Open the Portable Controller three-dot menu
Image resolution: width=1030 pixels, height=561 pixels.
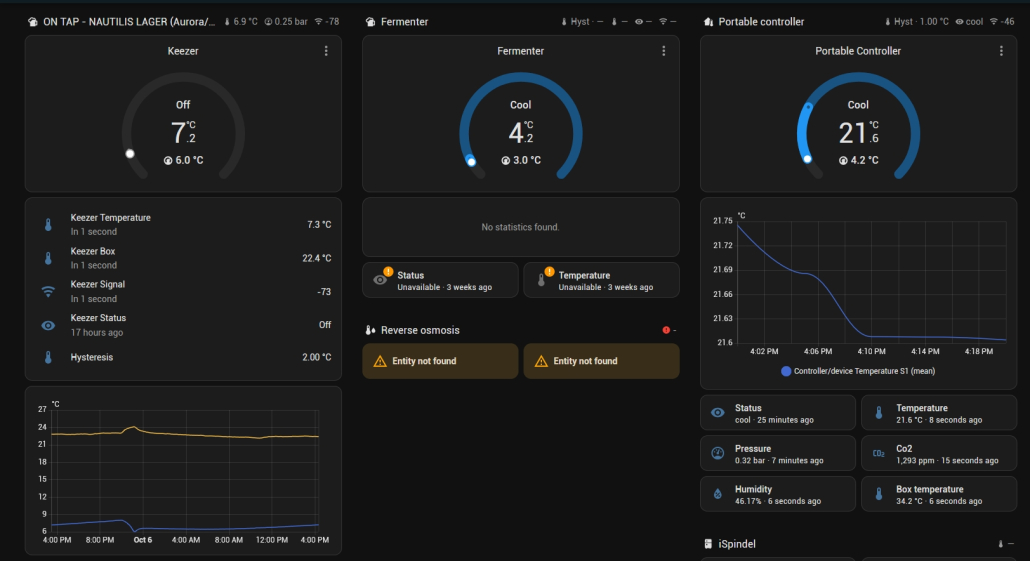1001,51
